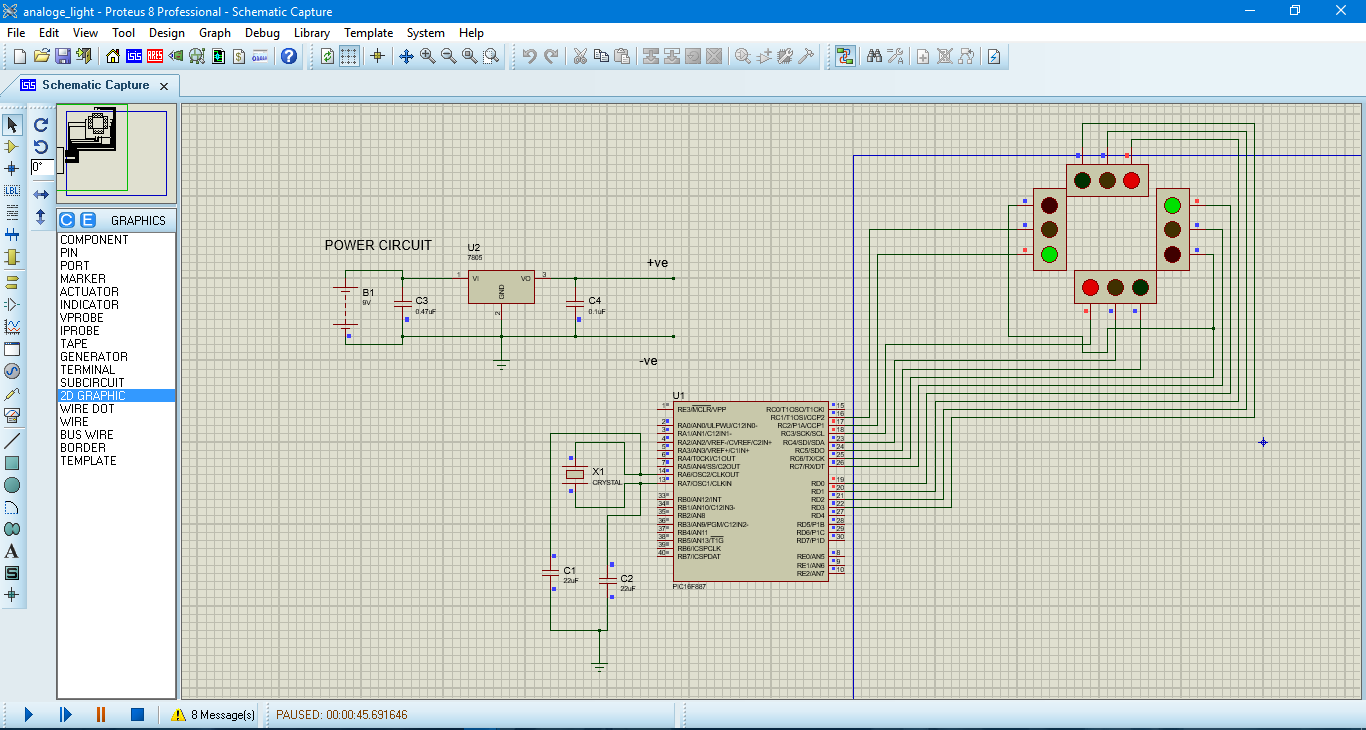
Task: Play the simulation
Action: pyautogui.click(x=28, y=714)
